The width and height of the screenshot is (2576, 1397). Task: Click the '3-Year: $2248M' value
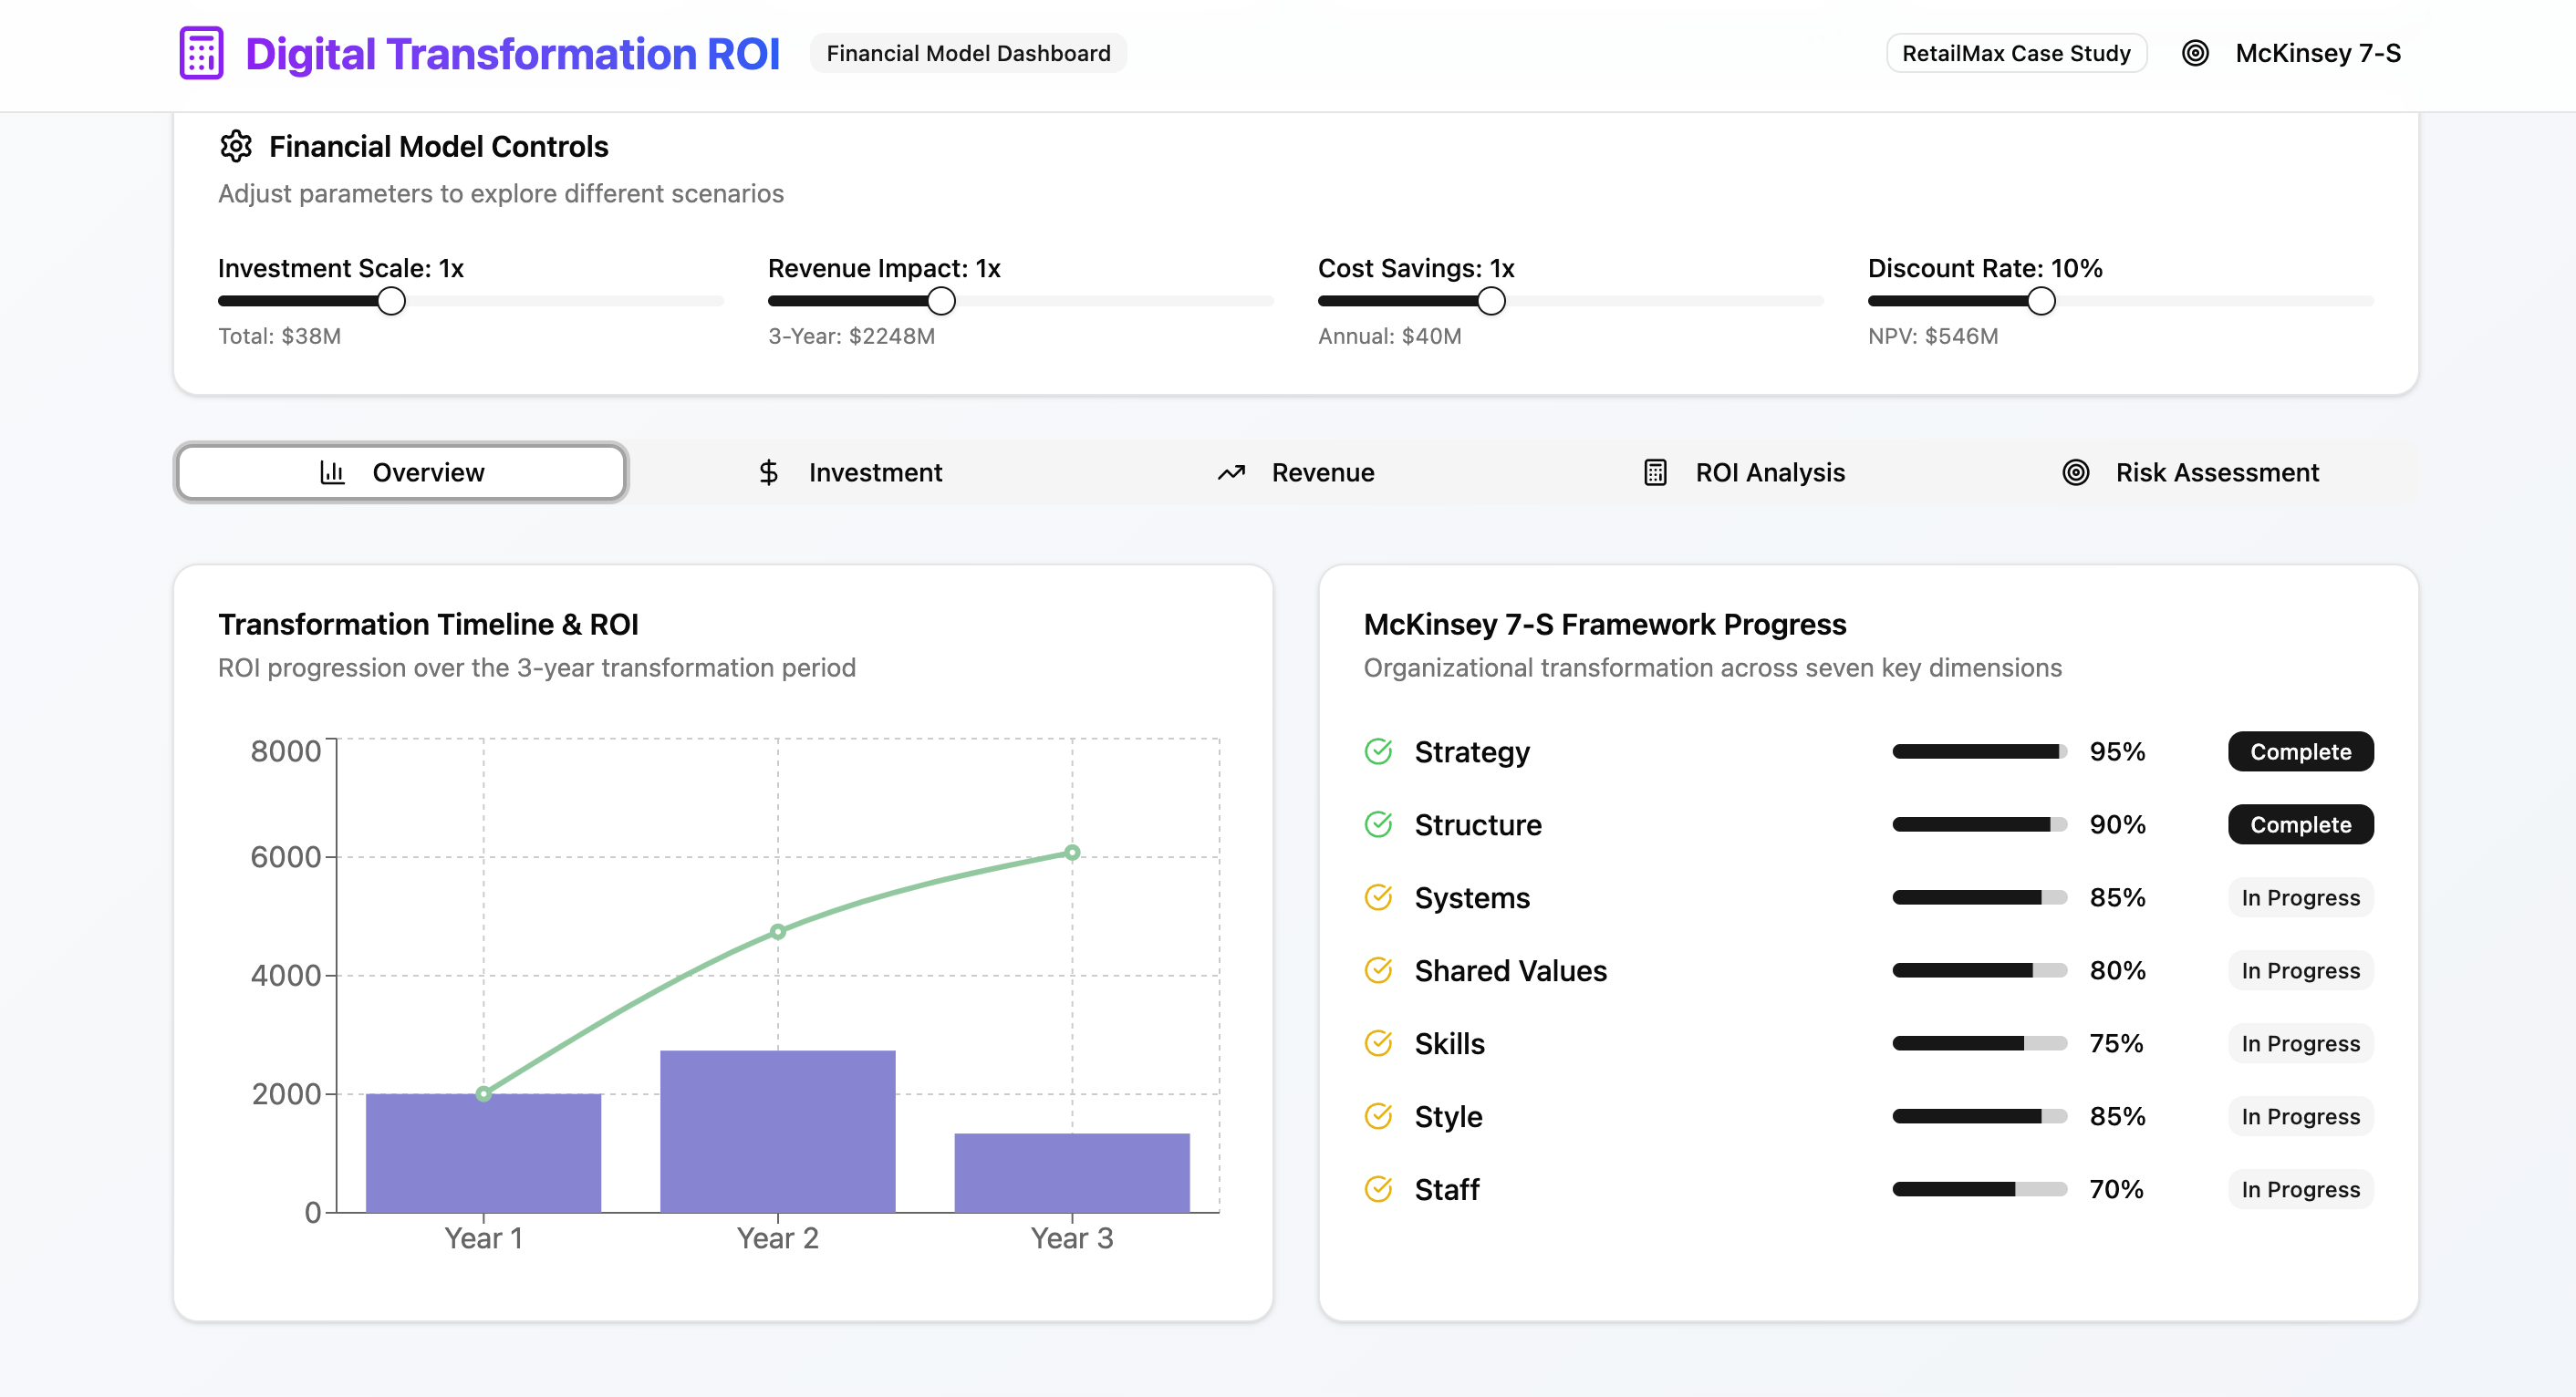(851, 336)
